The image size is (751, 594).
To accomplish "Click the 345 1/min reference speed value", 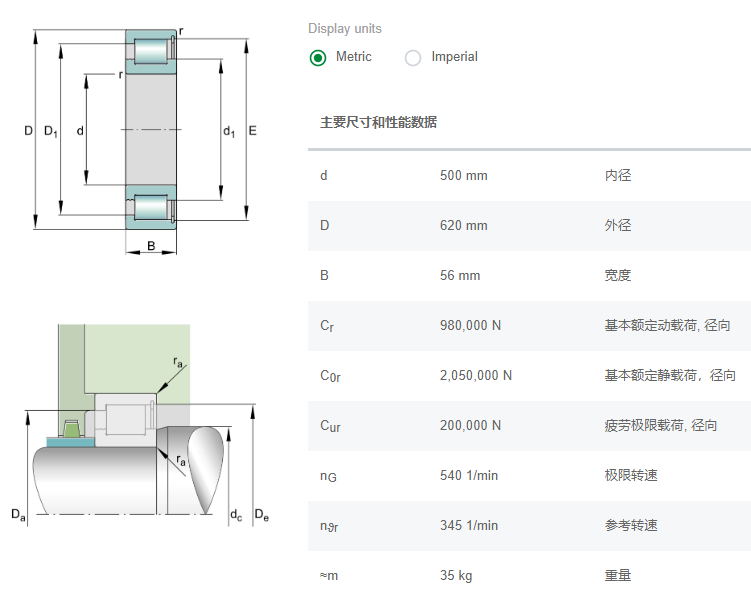I will [x=469, y=526].
